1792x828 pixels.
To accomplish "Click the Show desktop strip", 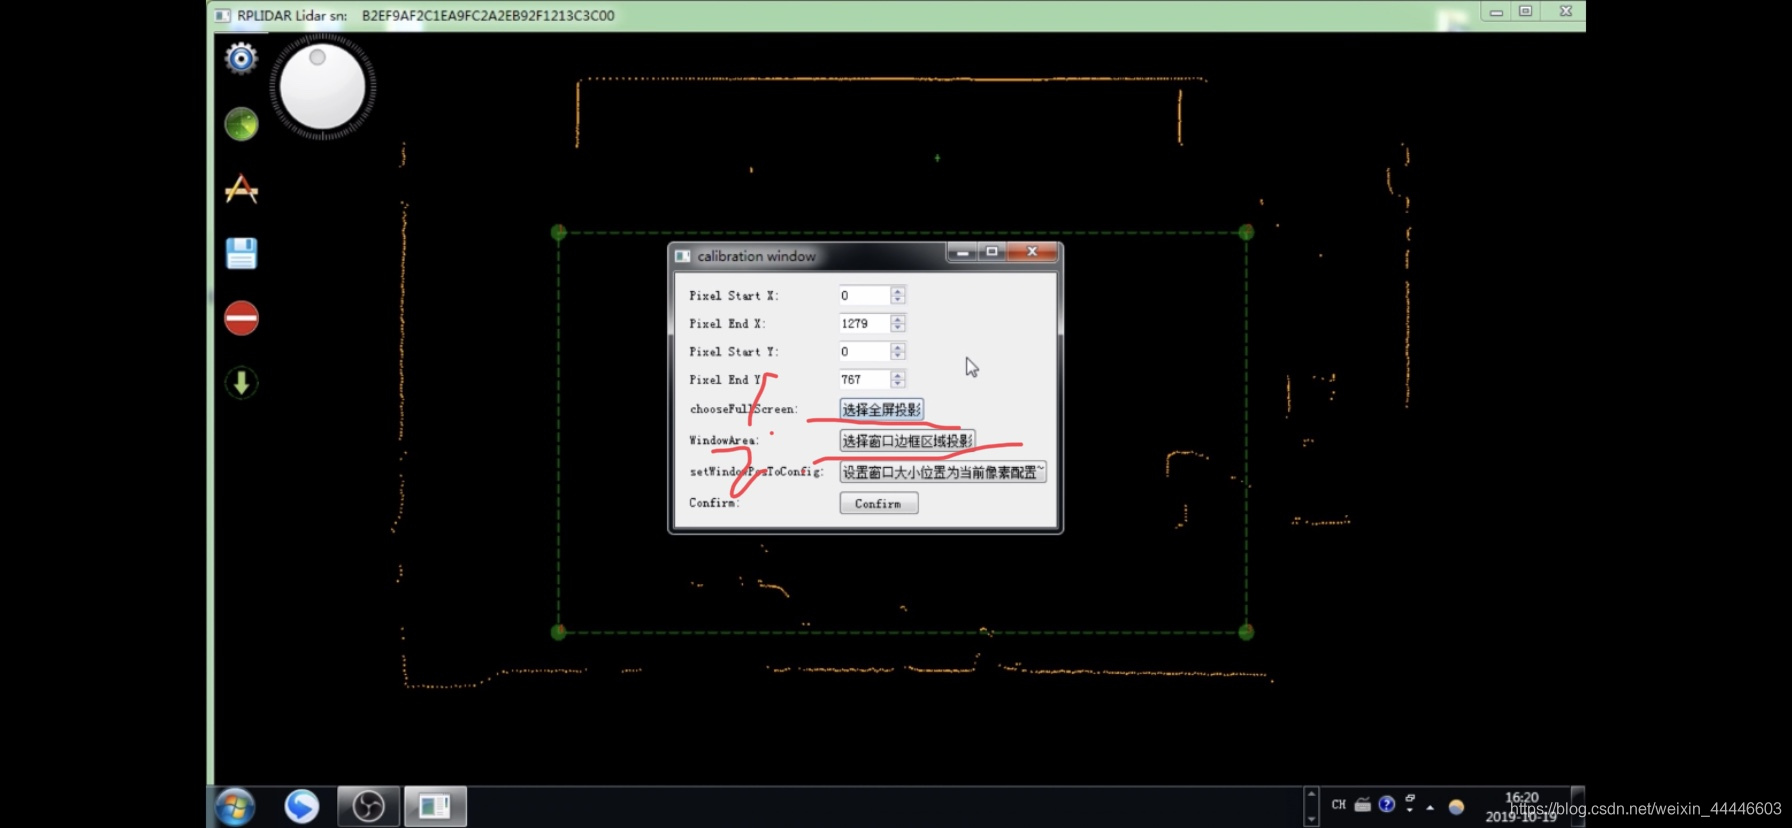I will click(x=1579, y=806).
